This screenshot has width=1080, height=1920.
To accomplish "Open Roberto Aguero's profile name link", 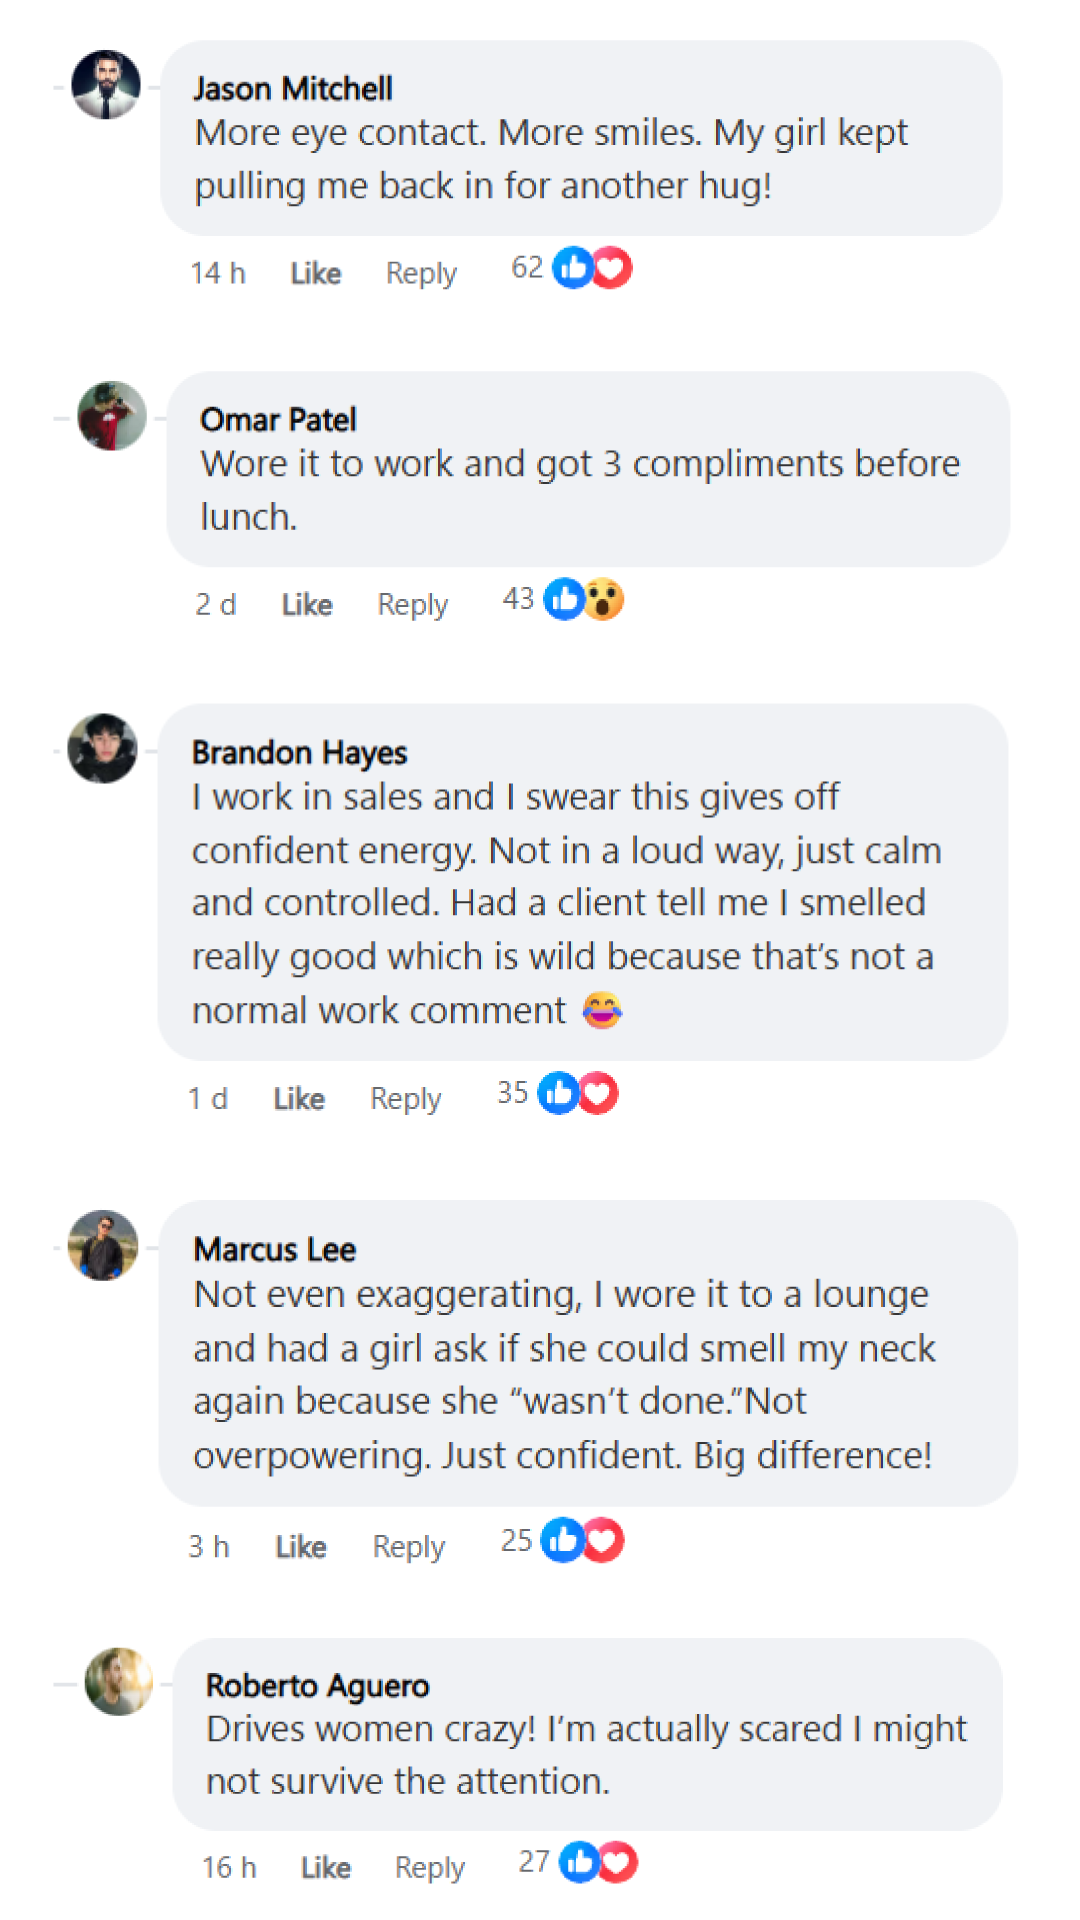I will pyautogui.click(x=317, y=1686).
